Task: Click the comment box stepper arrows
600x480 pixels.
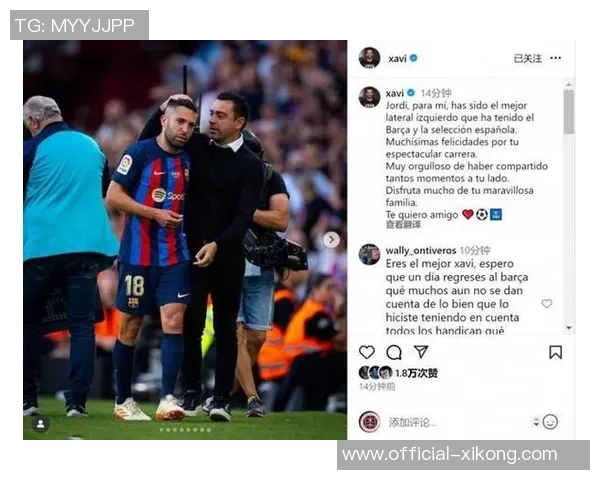Action: pos(536,422)
